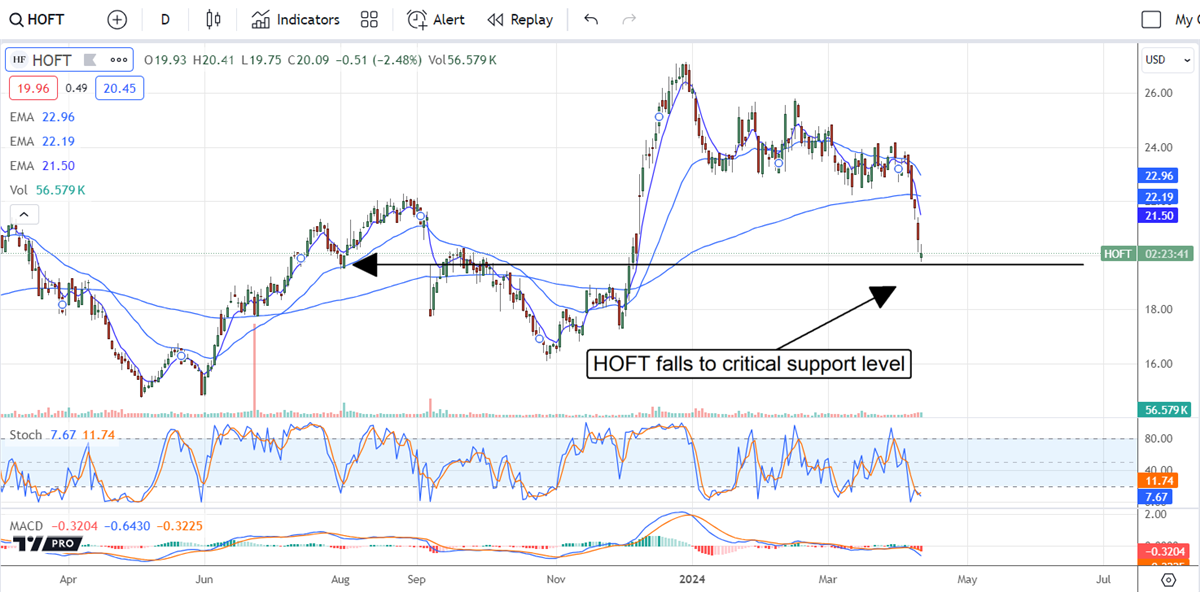The width and height of the screenshot is (1200, 592).
Task: Collapse the indicator legend with chevron
Action: [22, 213]
